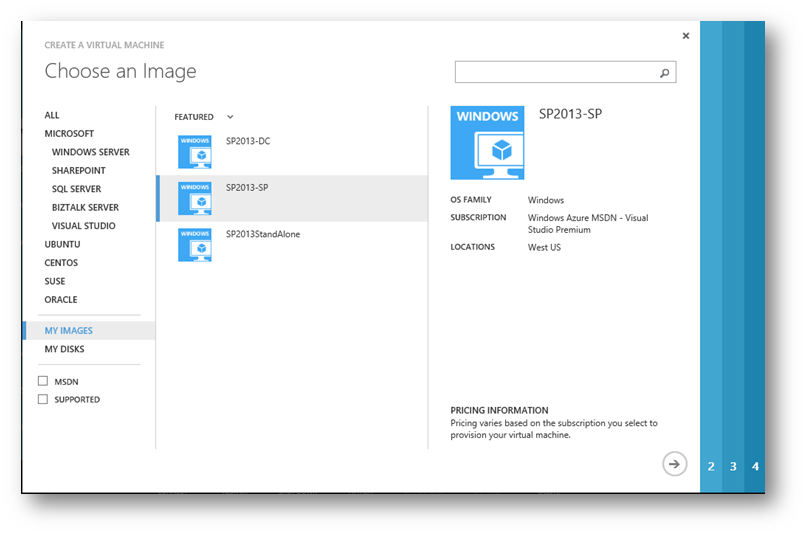This screenshot has width=807, height=536.
Task: Click the Choose an Image heading
Action: coord(120,71)
